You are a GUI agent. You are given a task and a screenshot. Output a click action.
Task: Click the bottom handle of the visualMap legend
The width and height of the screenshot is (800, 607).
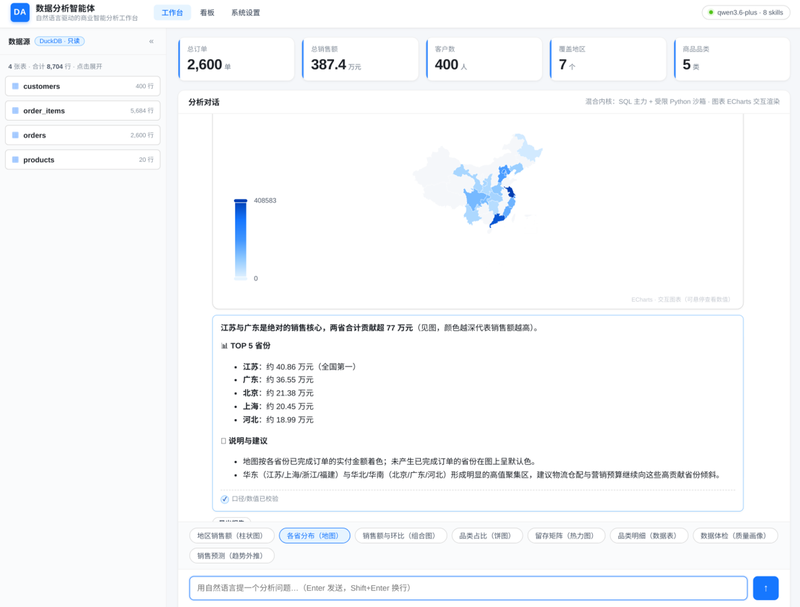tap(240, 278)
